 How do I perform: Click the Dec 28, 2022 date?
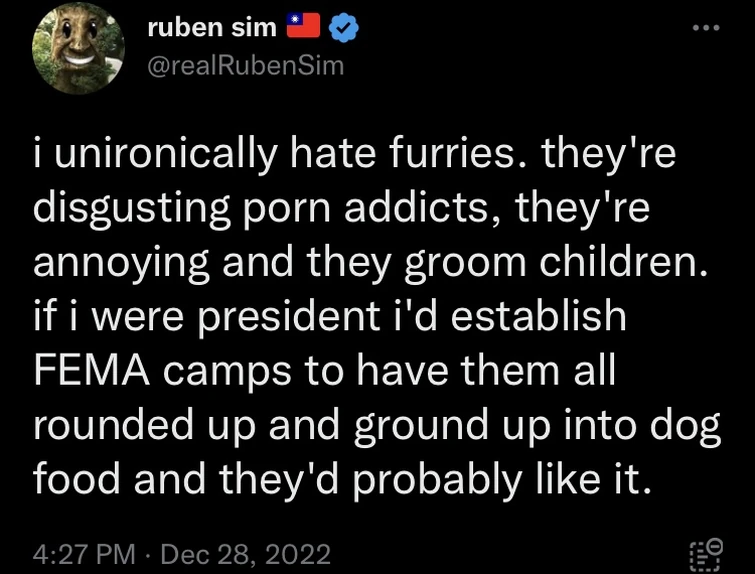(x=246, y=554)
